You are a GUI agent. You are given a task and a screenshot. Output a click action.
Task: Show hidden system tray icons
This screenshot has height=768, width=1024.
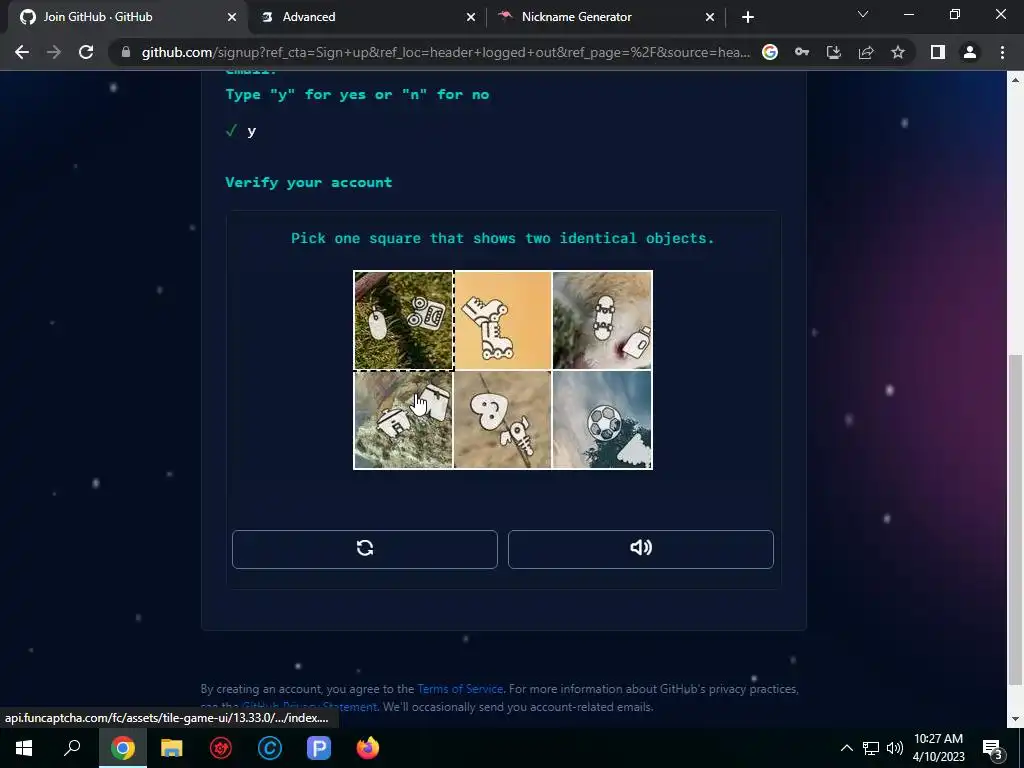(846, 748)
